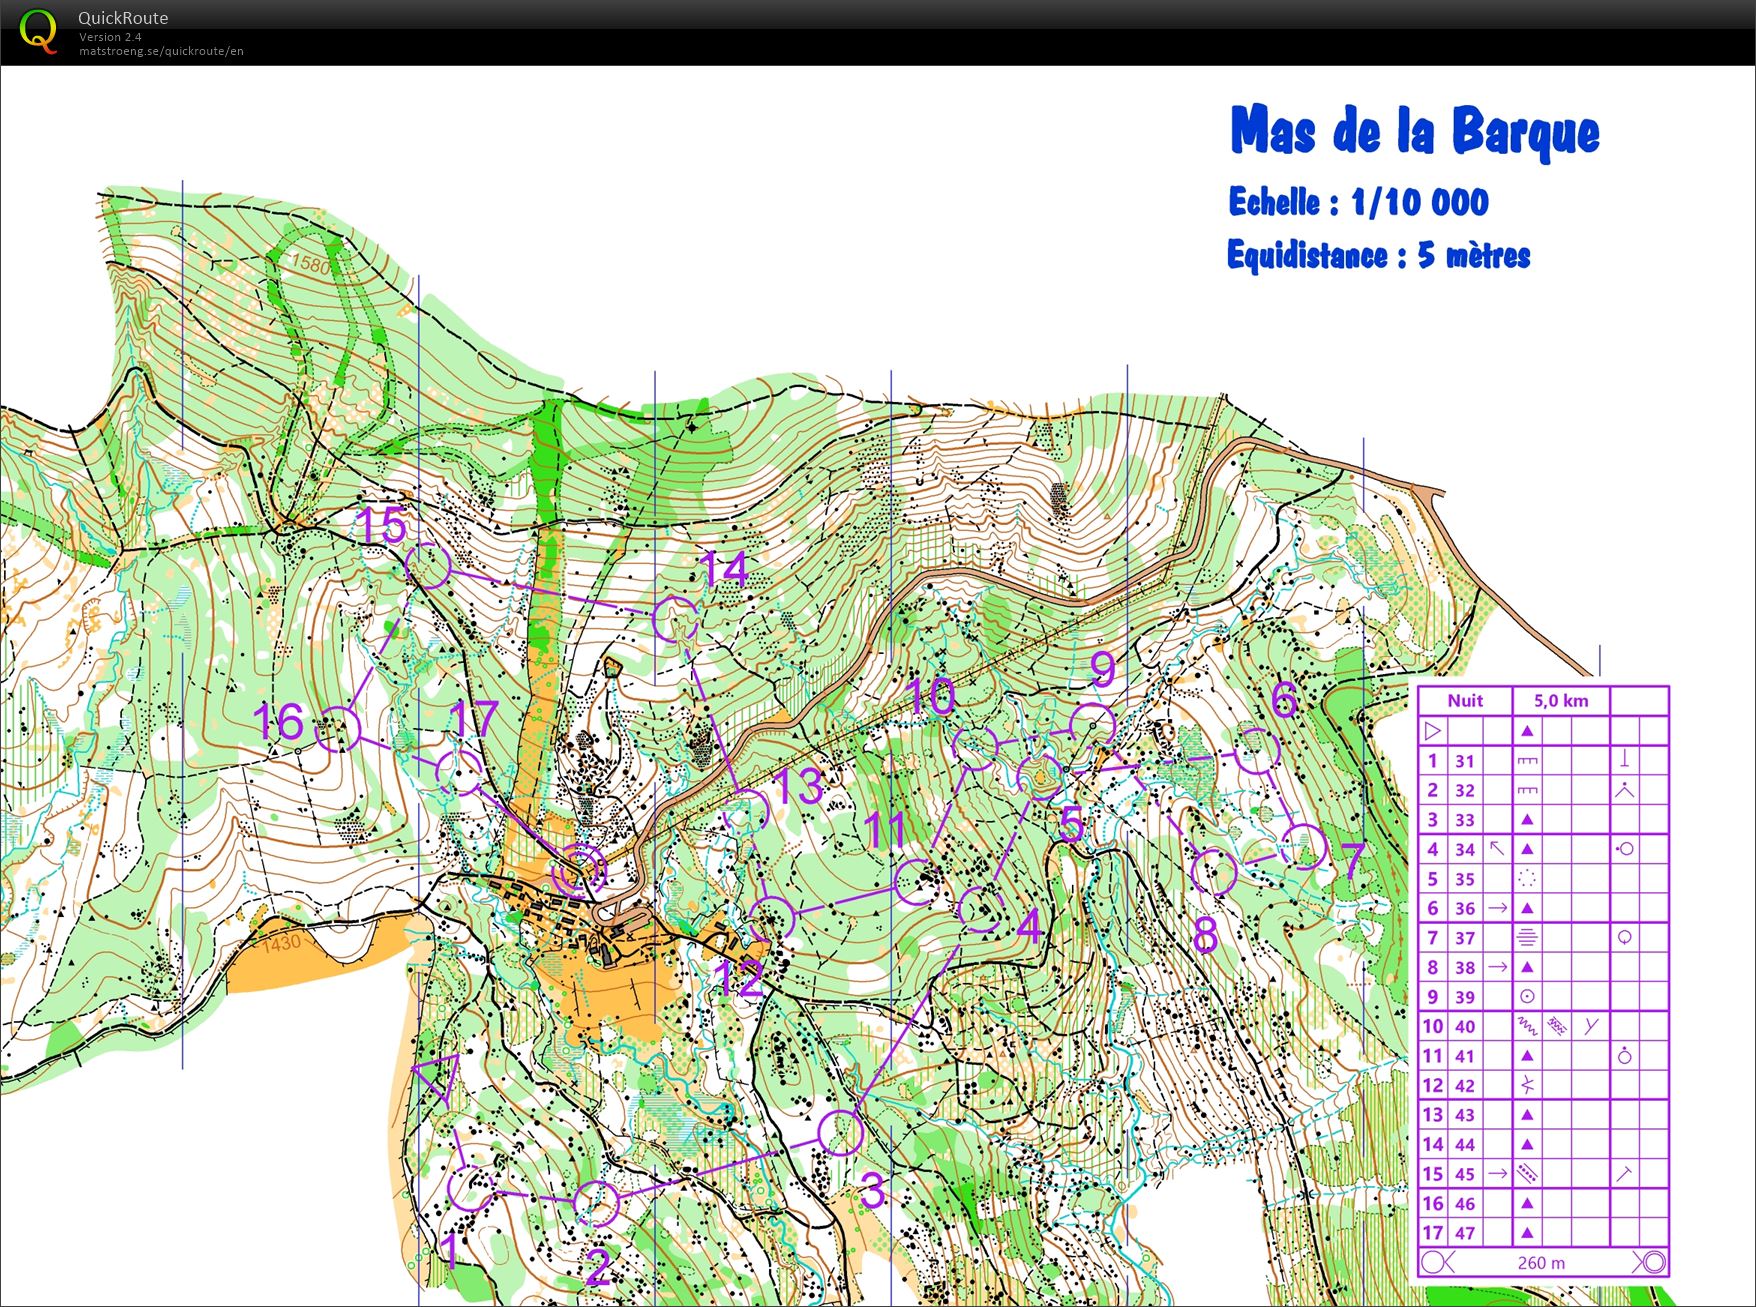
Task: Select control circle 2 on the map
Action: [x=597, y=1204]
